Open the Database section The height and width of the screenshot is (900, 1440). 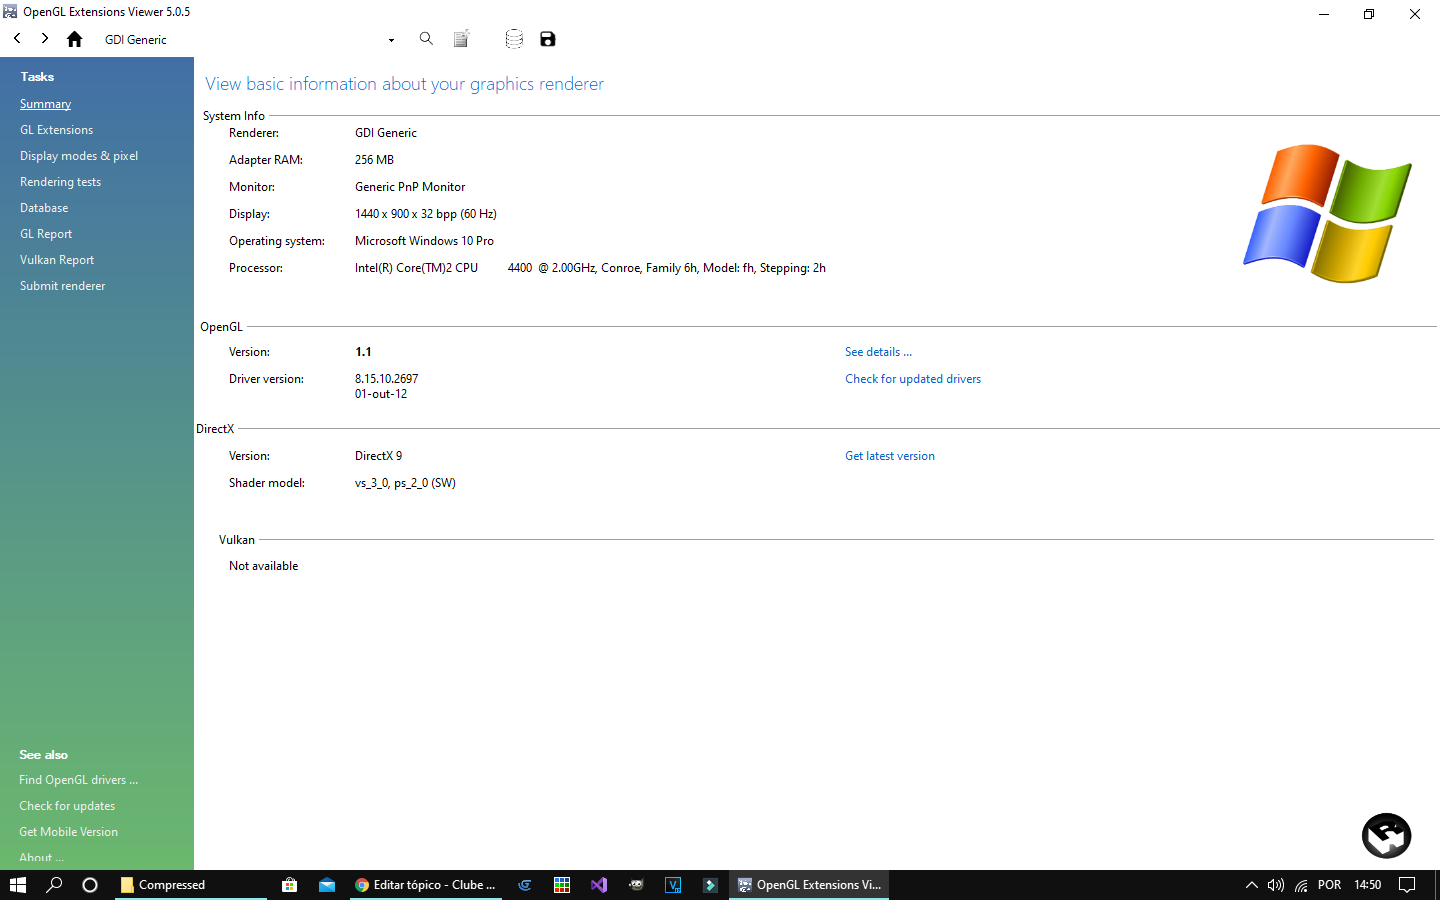click(44, 208)
